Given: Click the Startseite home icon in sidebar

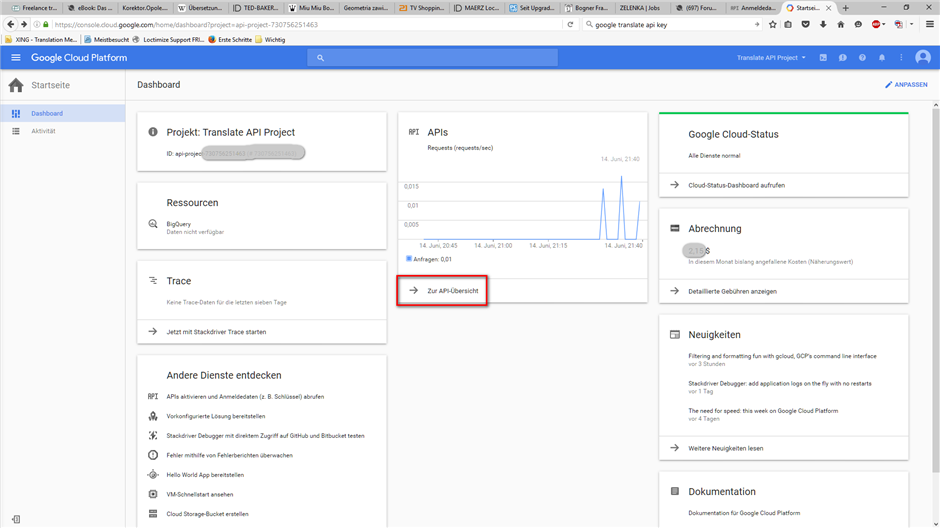Looking at the screenshot, I should [x=16, y=85].
